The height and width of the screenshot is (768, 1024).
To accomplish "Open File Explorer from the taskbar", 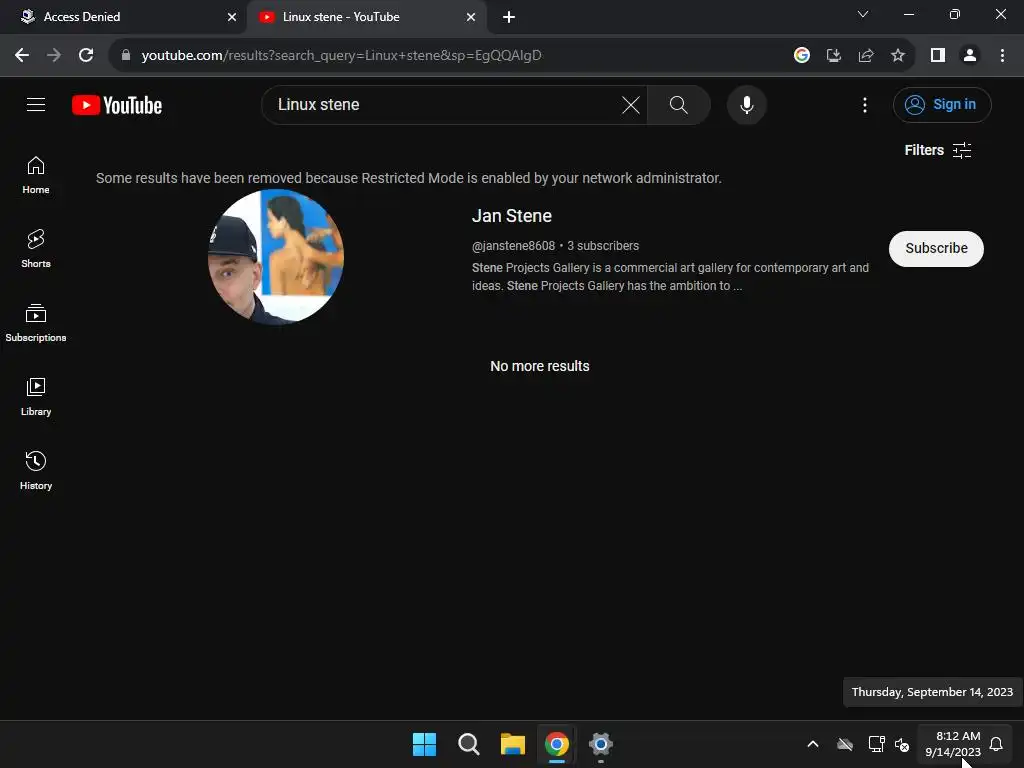I will (513, 744).
